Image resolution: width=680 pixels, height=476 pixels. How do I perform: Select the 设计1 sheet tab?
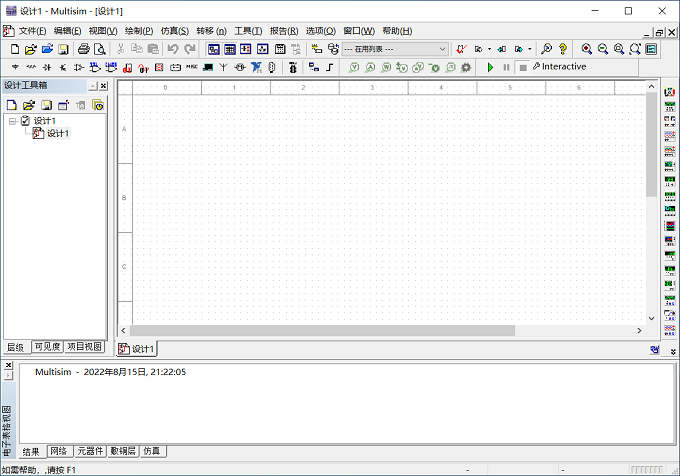[137, 349]
